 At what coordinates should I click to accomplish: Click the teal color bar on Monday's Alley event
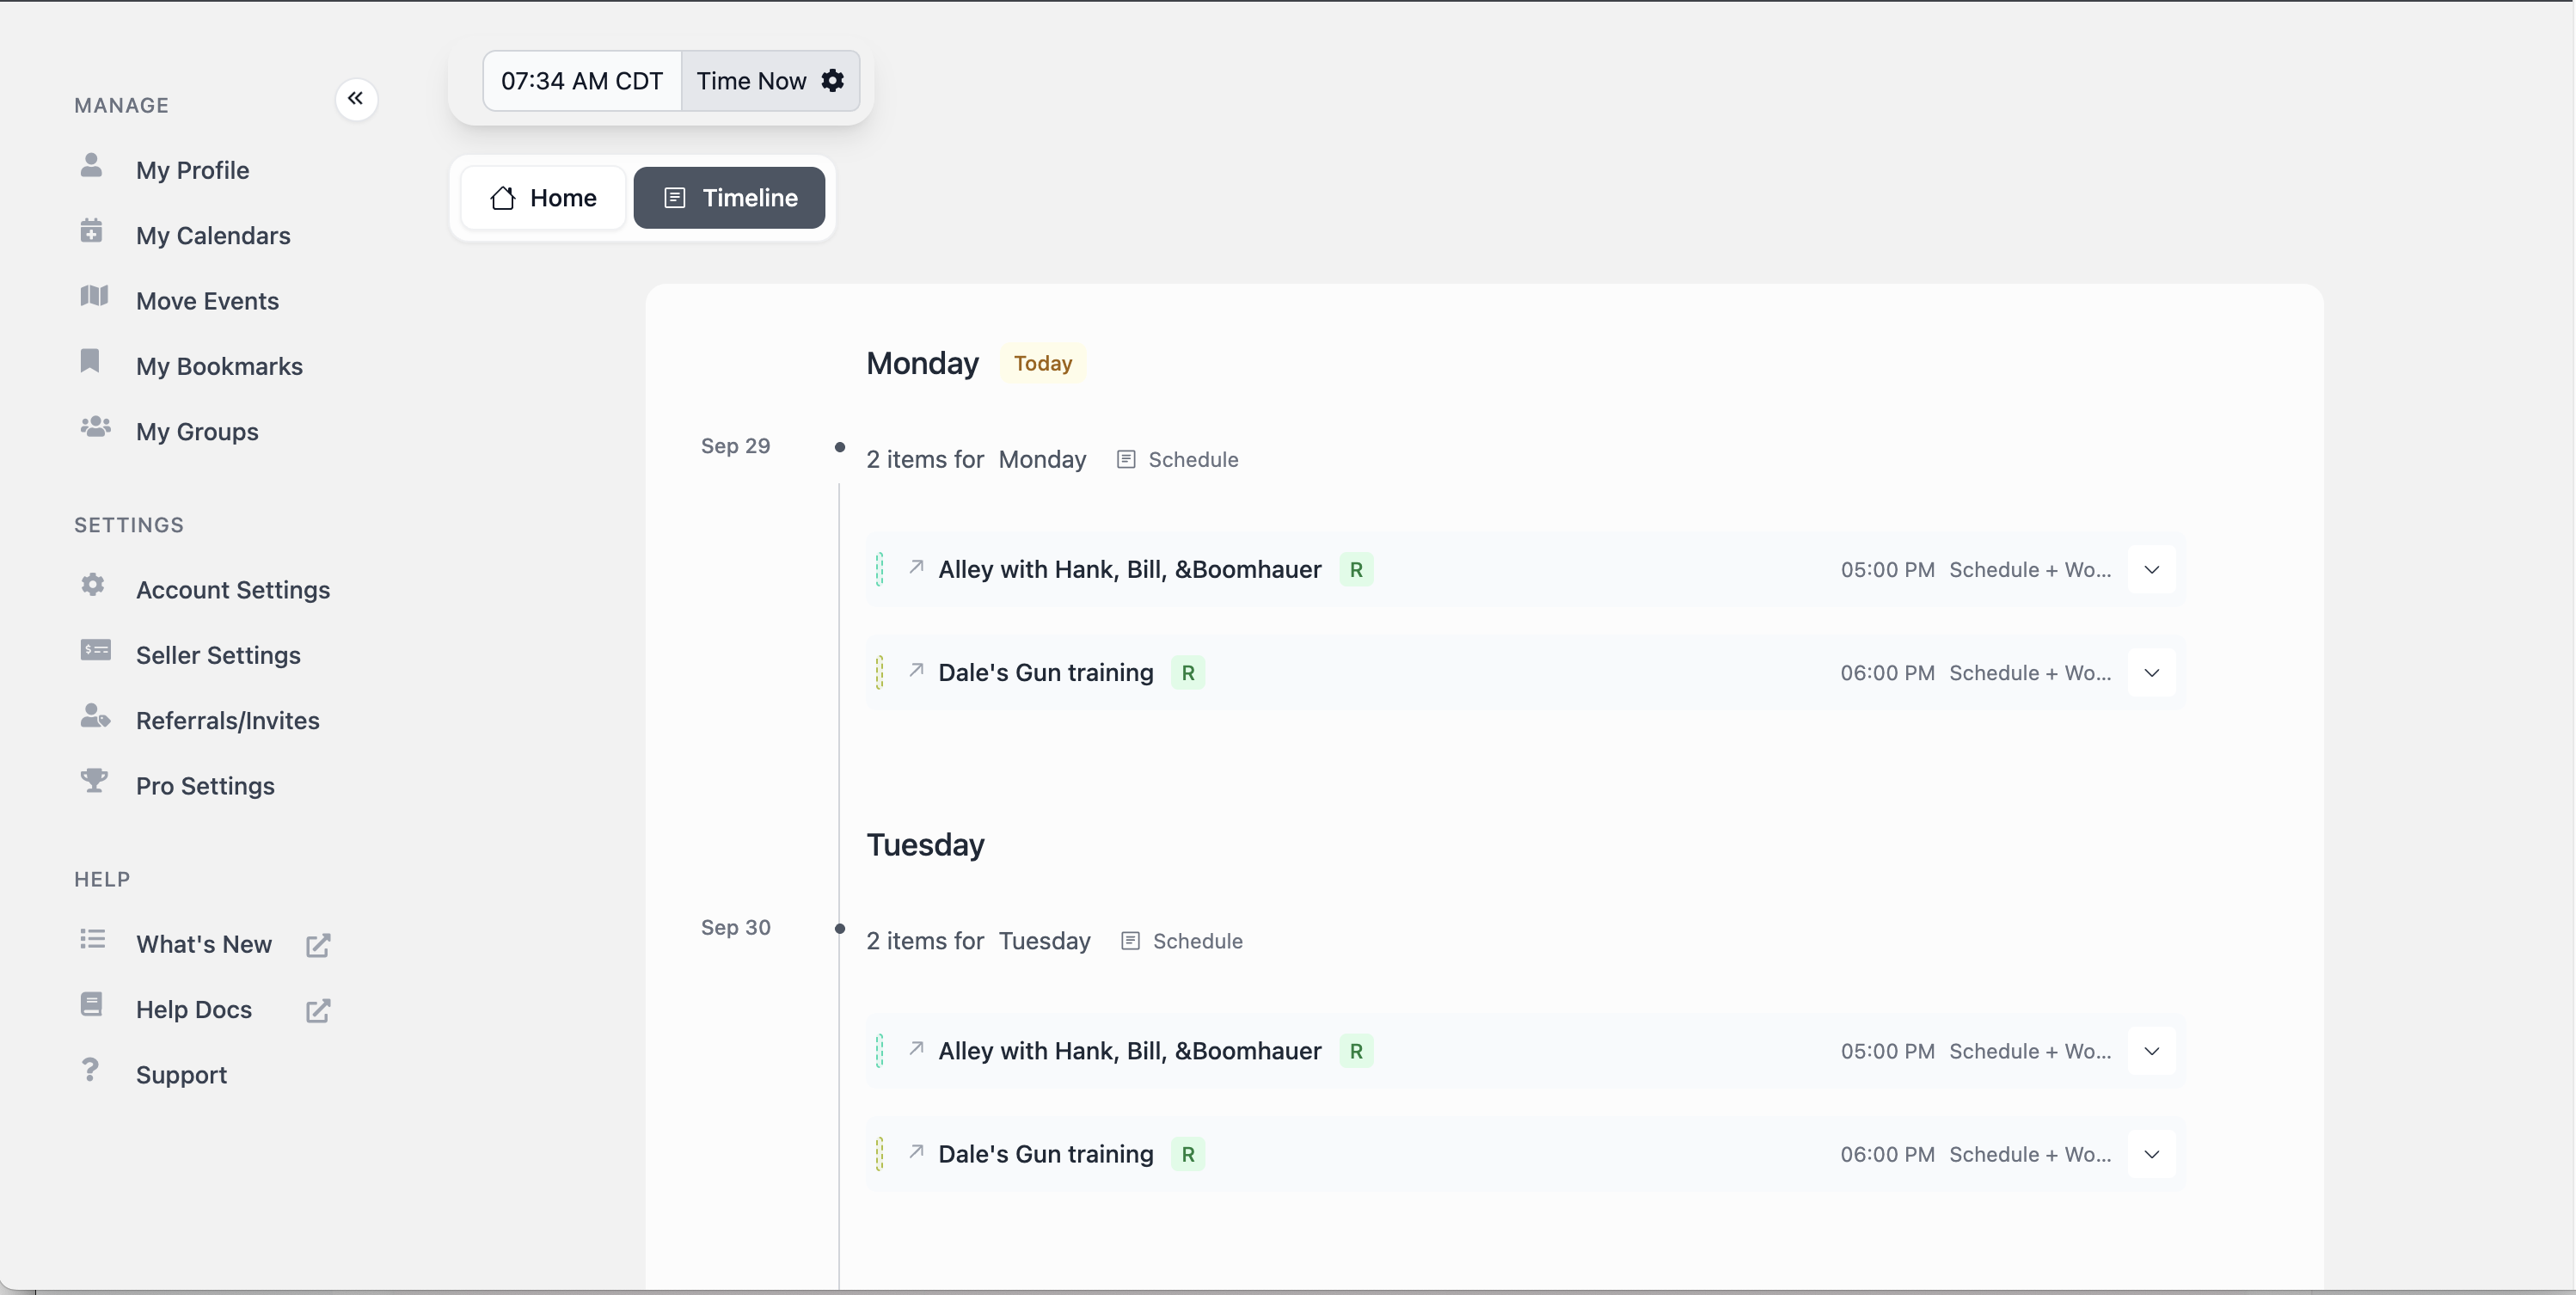[879, 569]
